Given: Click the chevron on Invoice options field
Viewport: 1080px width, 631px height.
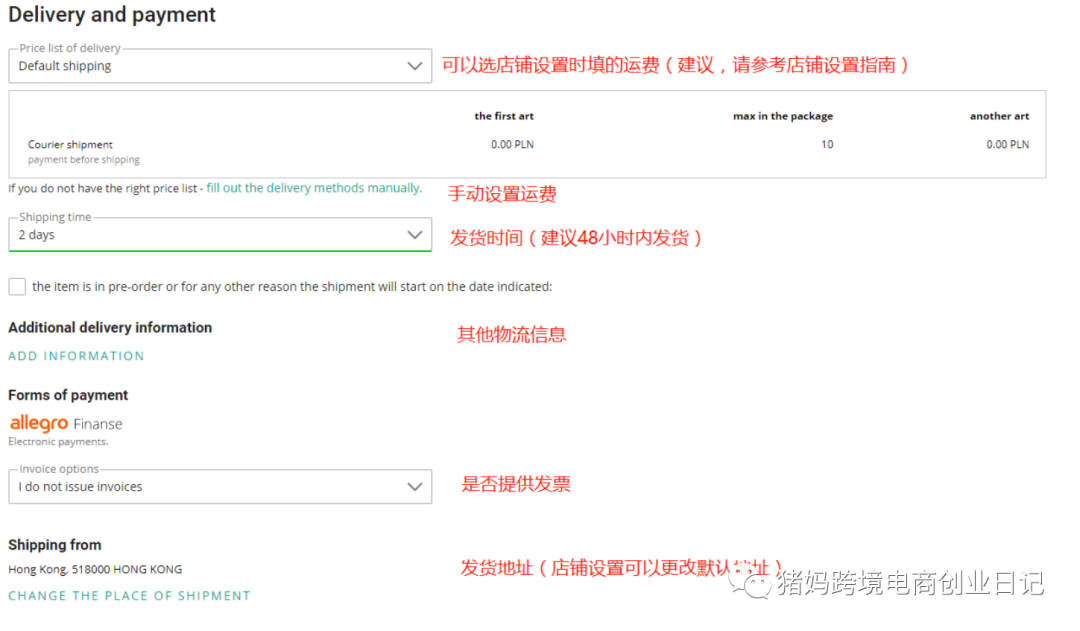Looking at the screenshot, I should (x=415, y=486).
